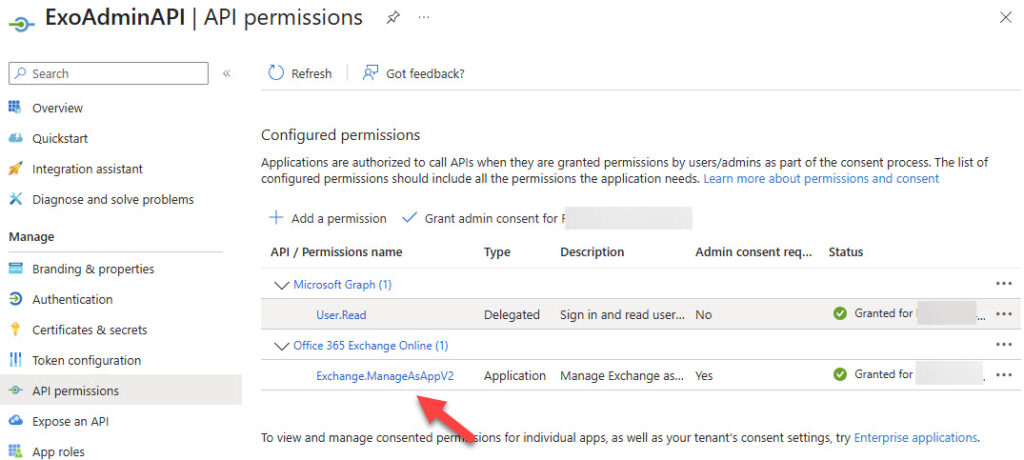Viewport: 1024px width, 460px height.
Task: Open the header ellipsis more options
Action: 424,18
